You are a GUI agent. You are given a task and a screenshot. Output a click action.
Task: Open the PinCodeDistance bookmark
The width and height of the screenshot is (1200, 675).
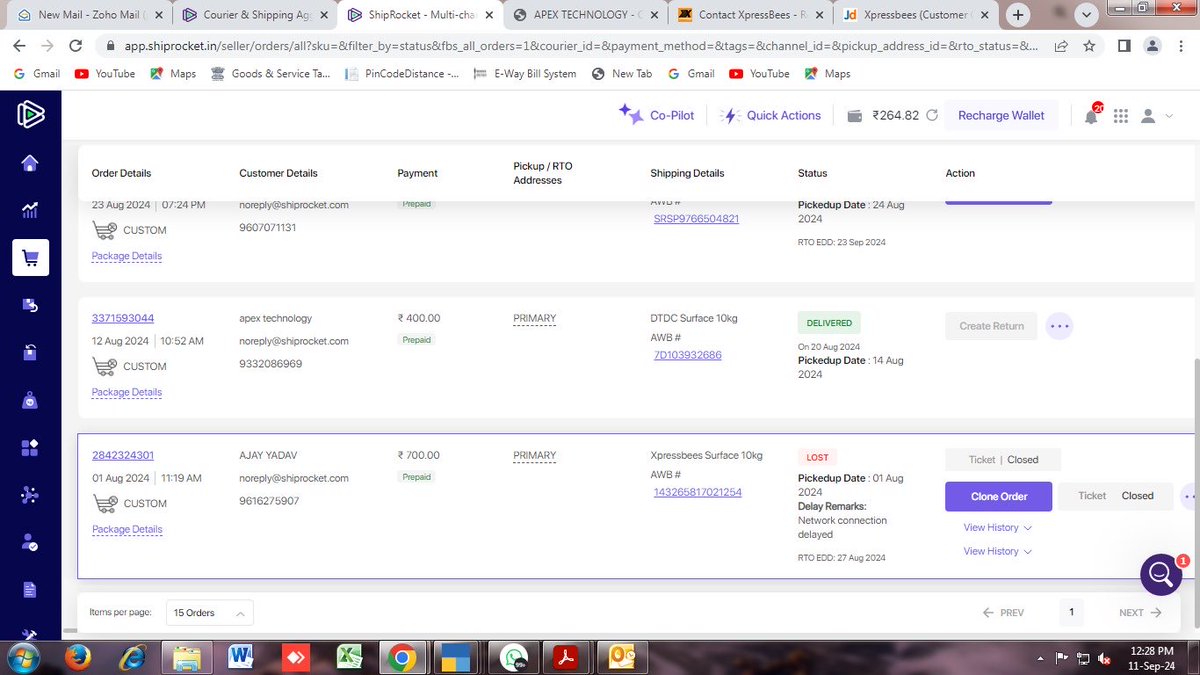(402, 74)
